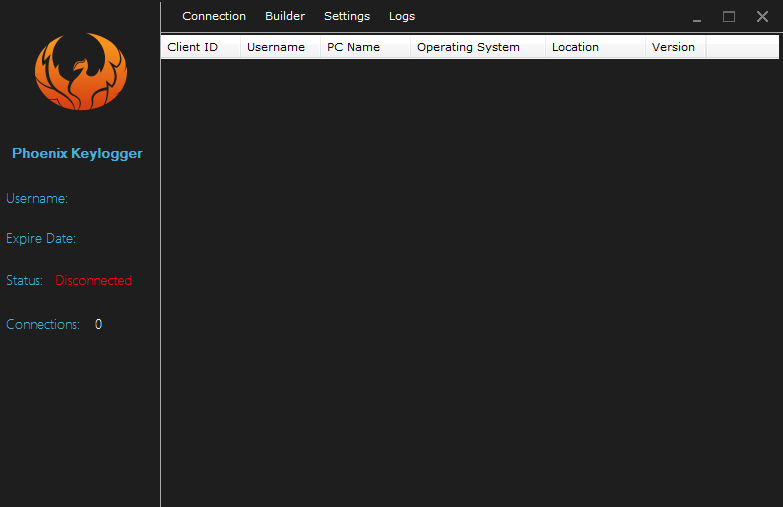
Task: Sort list by Client ID column
Action: pyautogui.click(x=193, y=47)
